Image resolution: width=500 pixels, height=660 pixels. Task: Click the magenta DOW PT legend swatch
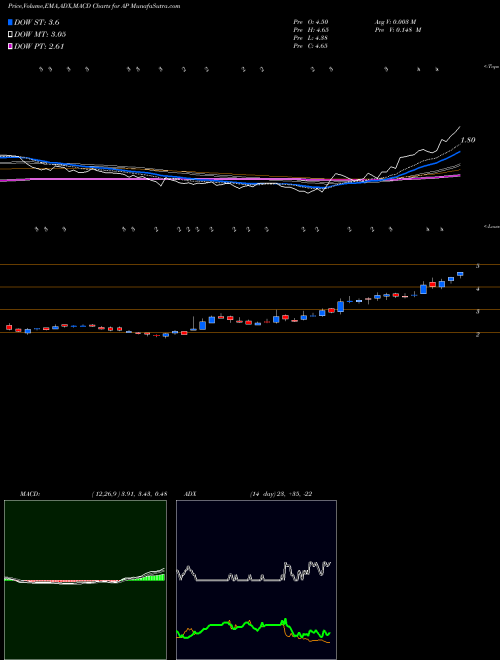click(x=11, y=46)
